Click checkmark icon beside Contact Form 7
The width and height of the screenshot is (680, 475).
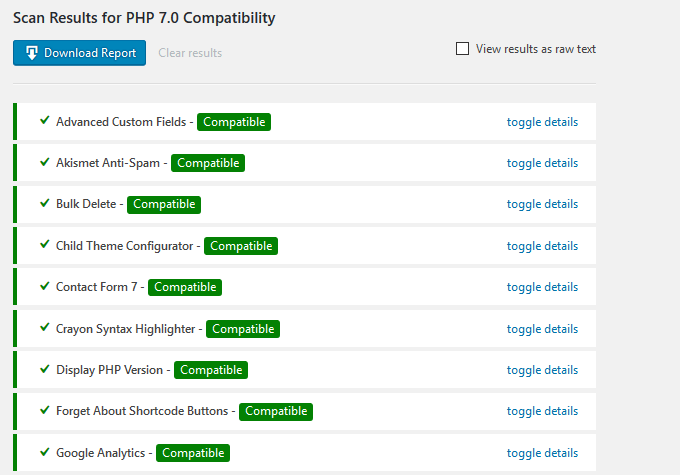[x=44, y=286]
